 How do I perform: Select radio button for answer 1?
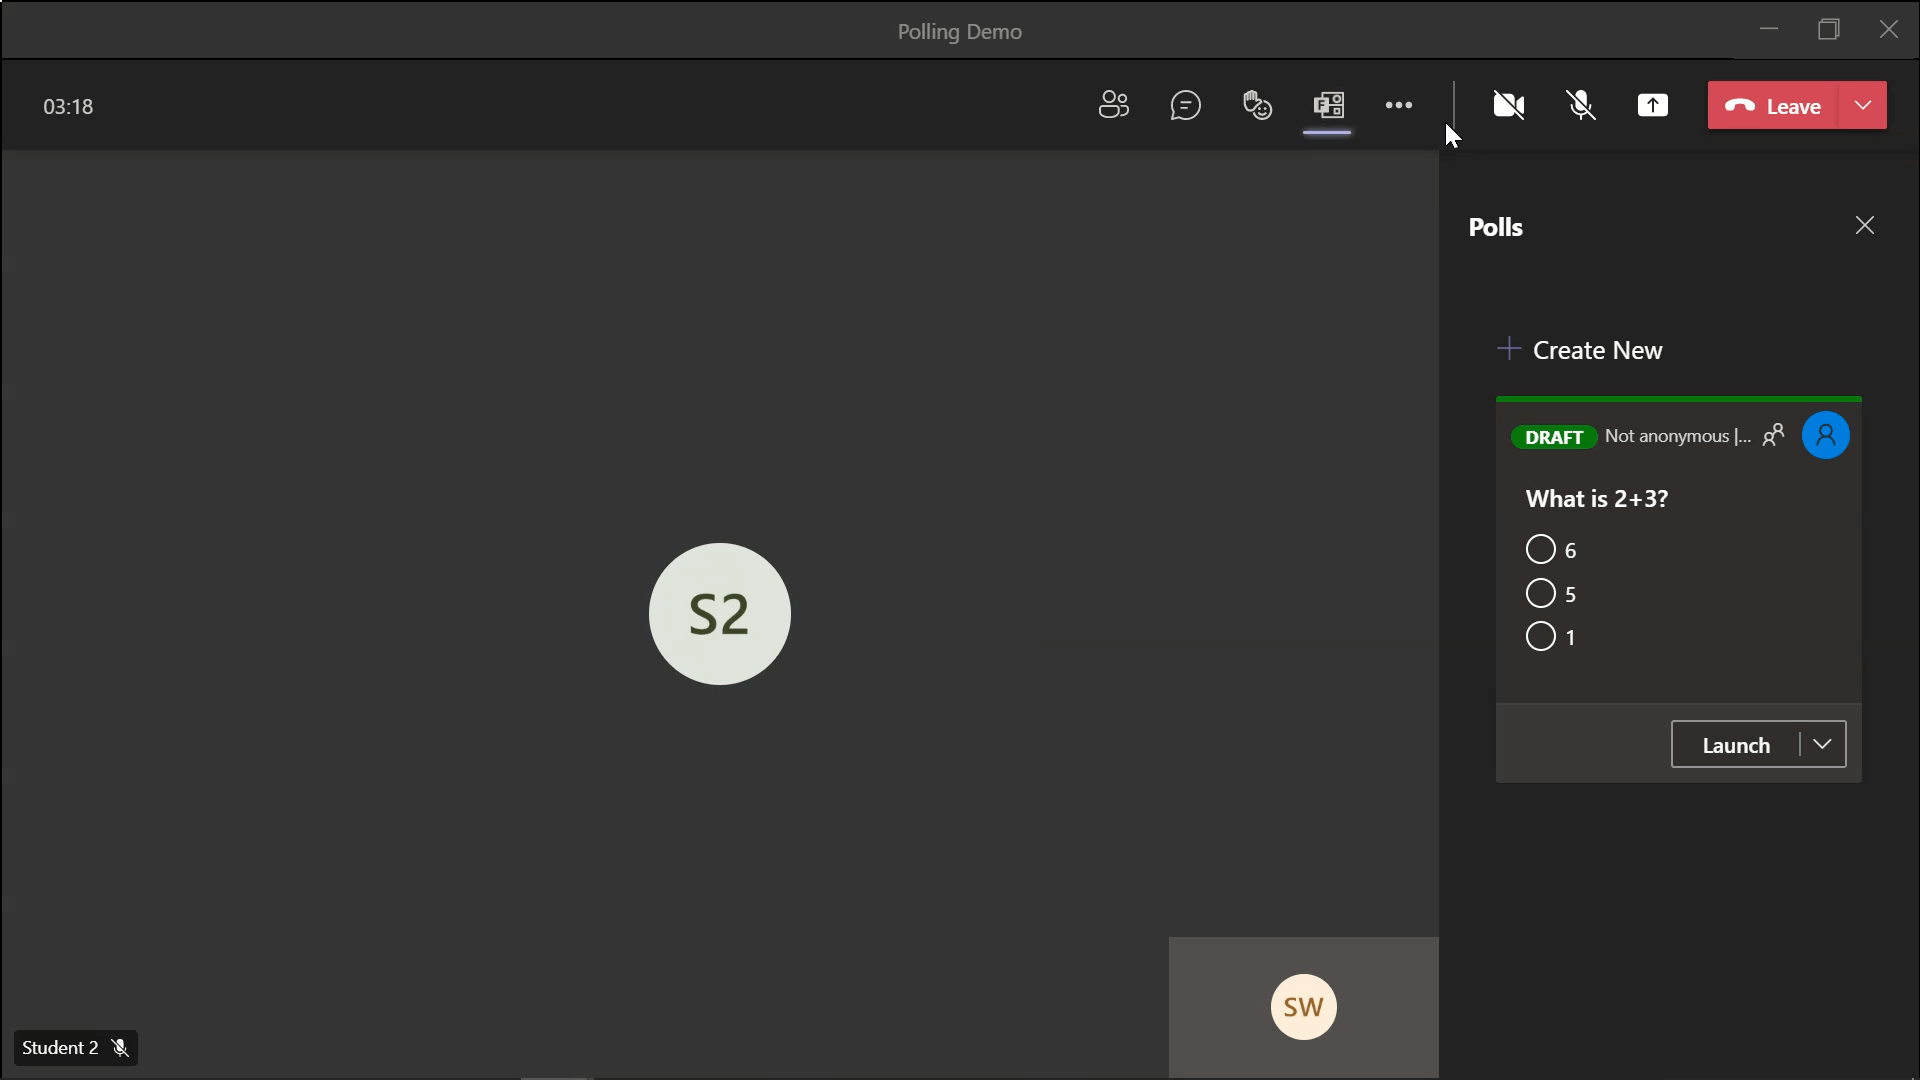pos(1539,636)
